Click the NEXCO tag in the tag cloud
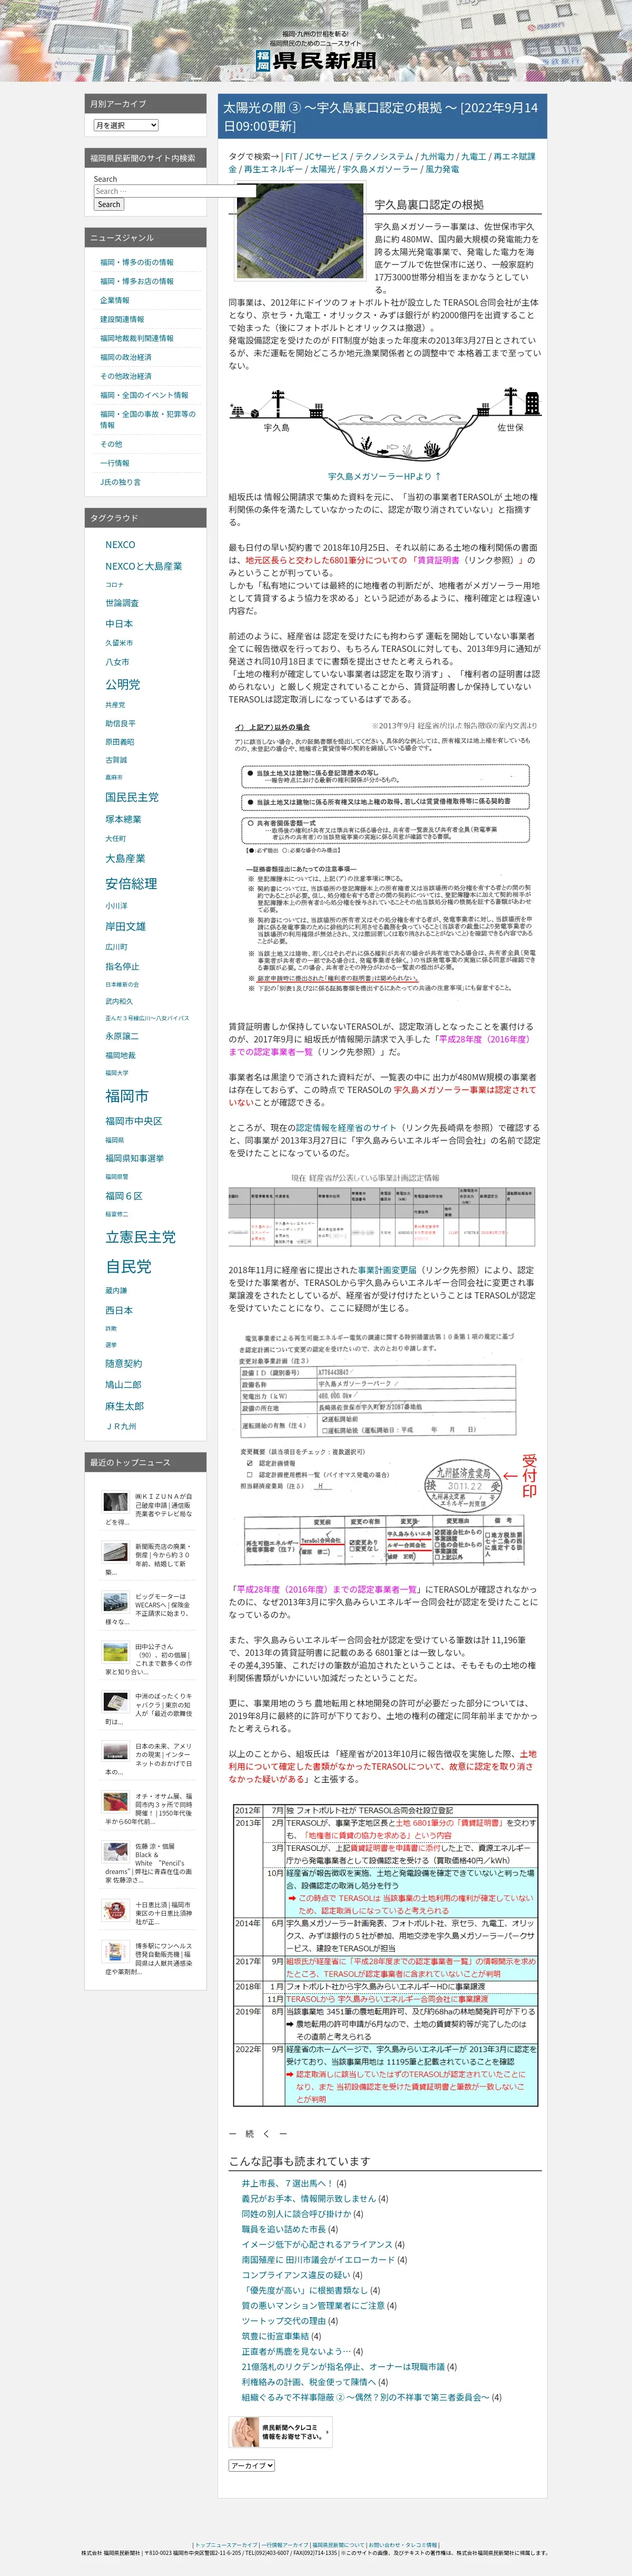632x2576 pixels. pos(120,545)
